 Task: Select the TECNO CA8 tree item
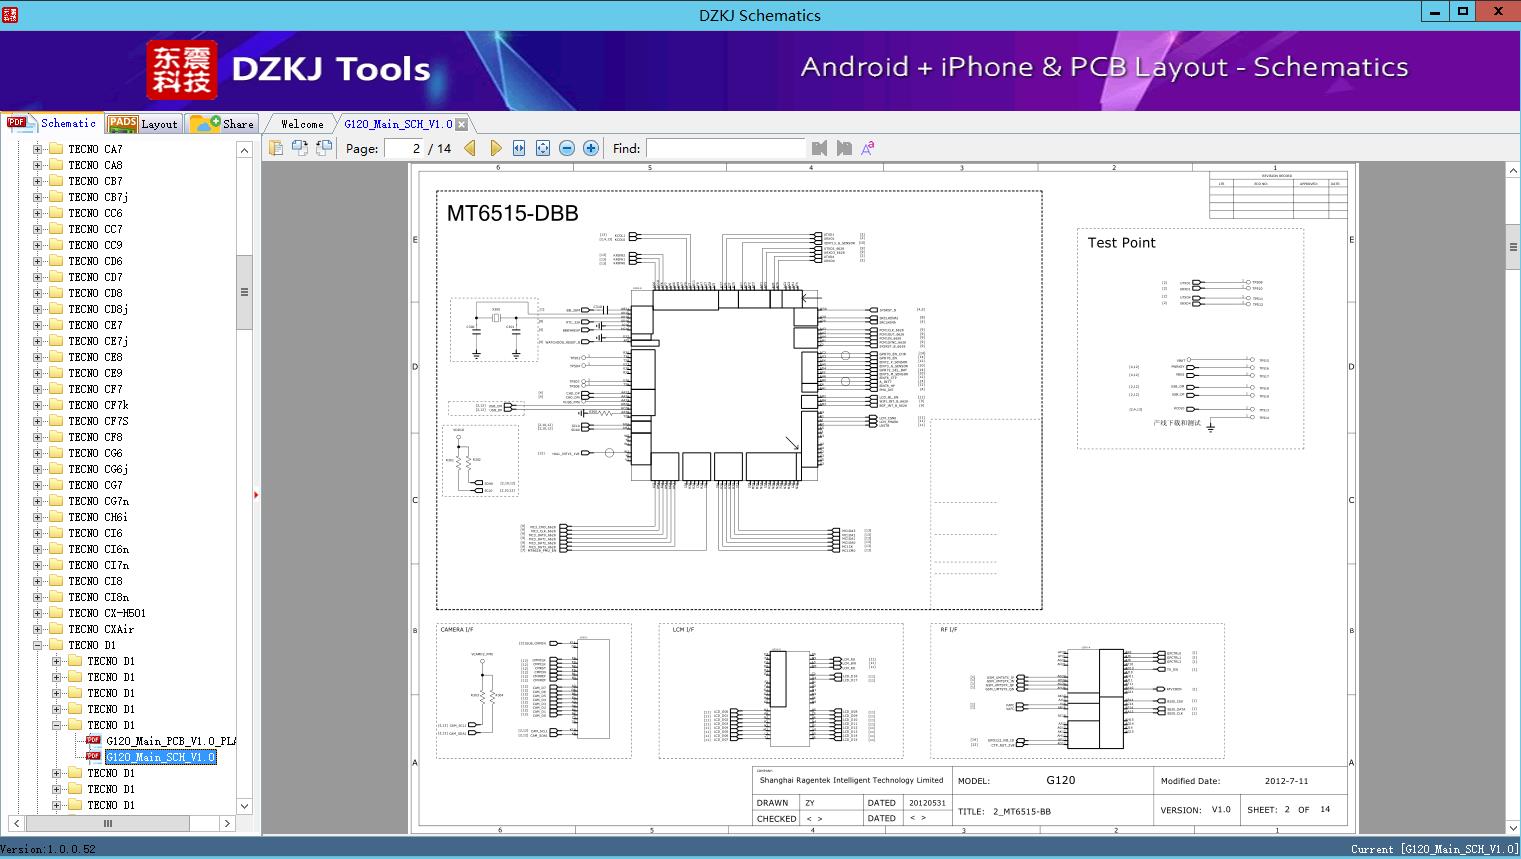click(x=95, y=165)
